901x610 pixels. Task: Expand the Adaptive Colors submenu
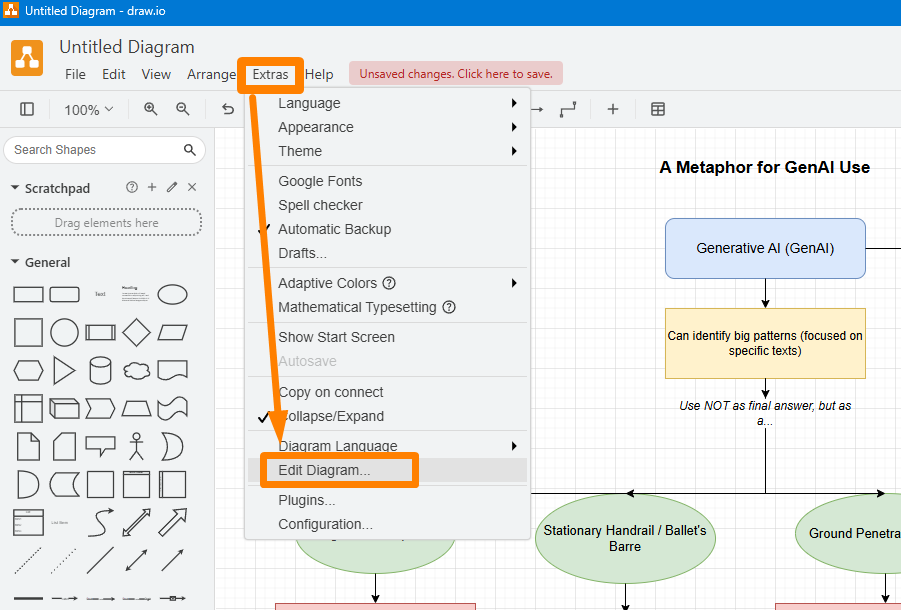387,283
